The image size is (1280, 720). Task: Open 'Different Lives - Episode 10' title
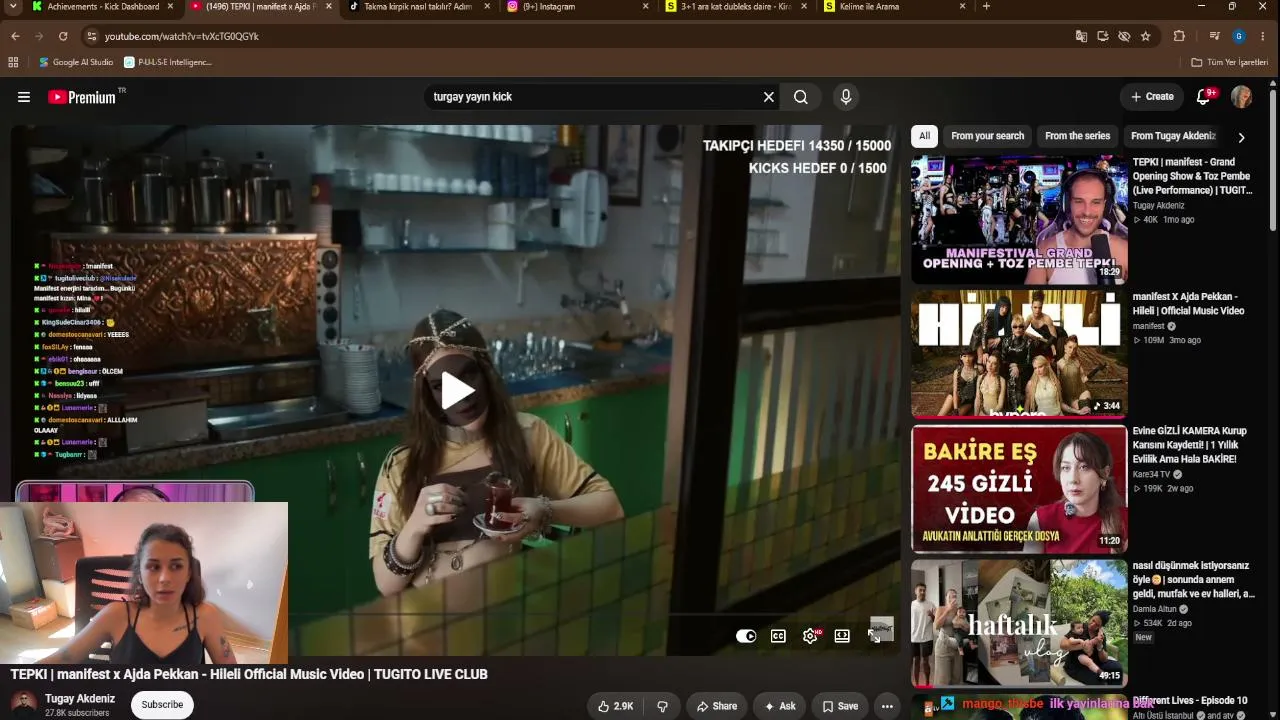(1190, 701)
